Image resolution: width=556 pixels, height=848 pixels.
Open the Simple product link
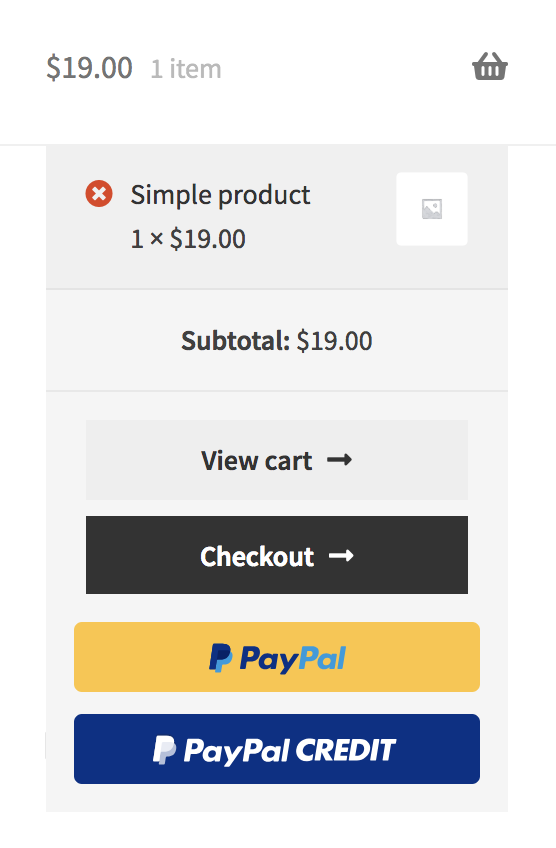[220, 195]
